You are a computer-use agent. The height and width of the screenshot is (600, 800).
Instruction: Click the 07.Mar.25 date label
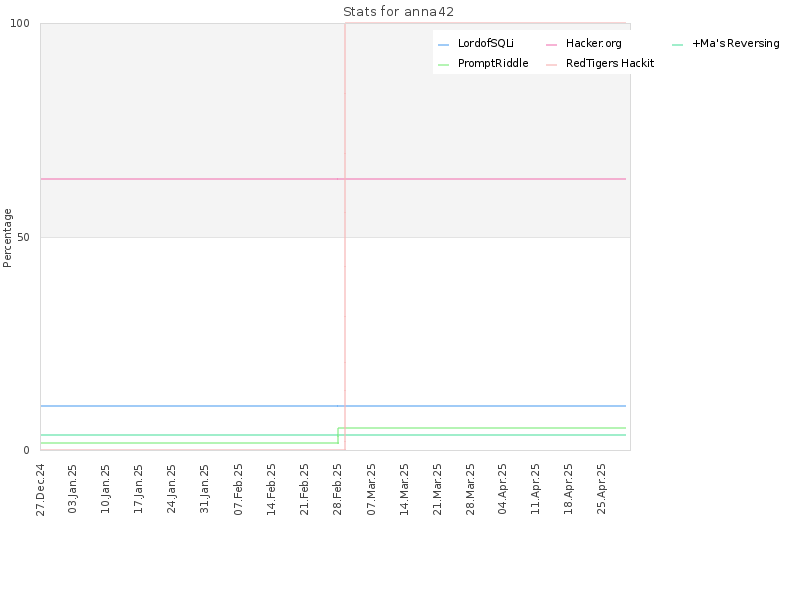point(371,489)
